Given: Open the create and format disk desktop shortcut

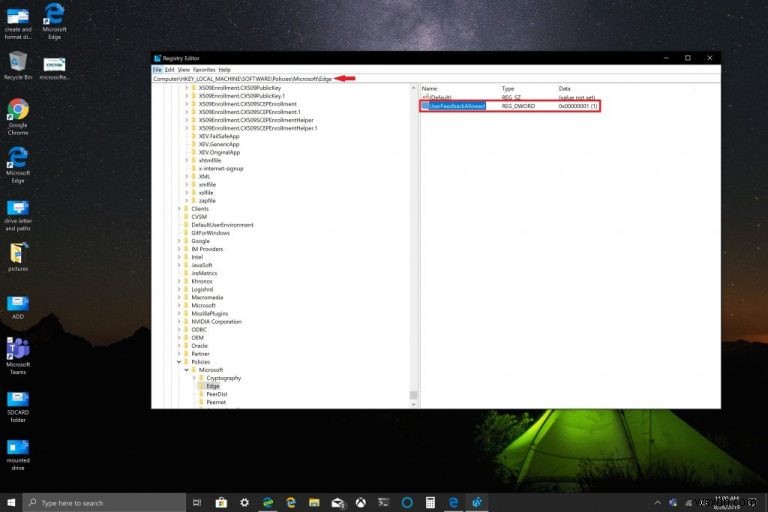Looking at the screenshot, I should [18, 23].
